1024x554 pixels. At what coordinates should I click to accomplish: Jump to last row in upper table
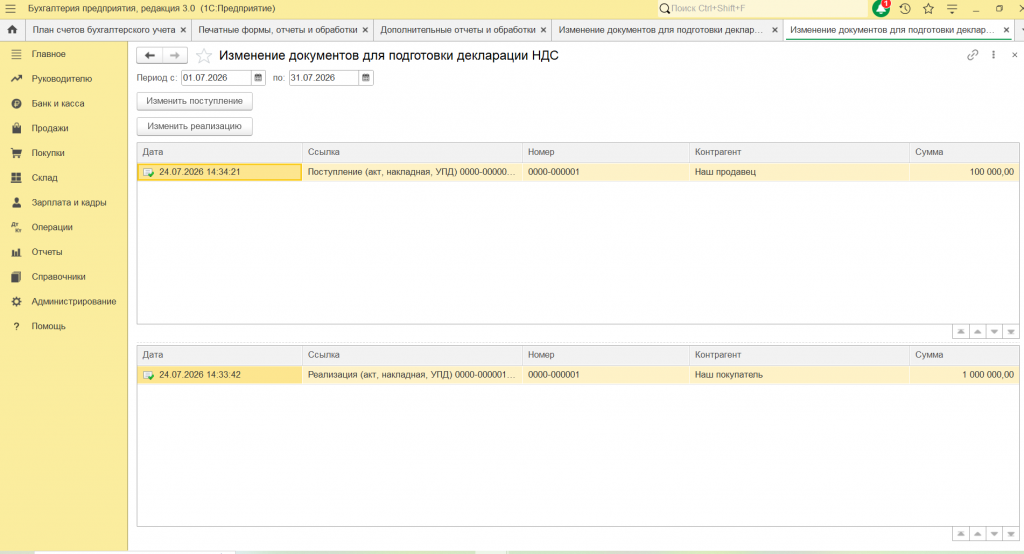pos(1011,332)
